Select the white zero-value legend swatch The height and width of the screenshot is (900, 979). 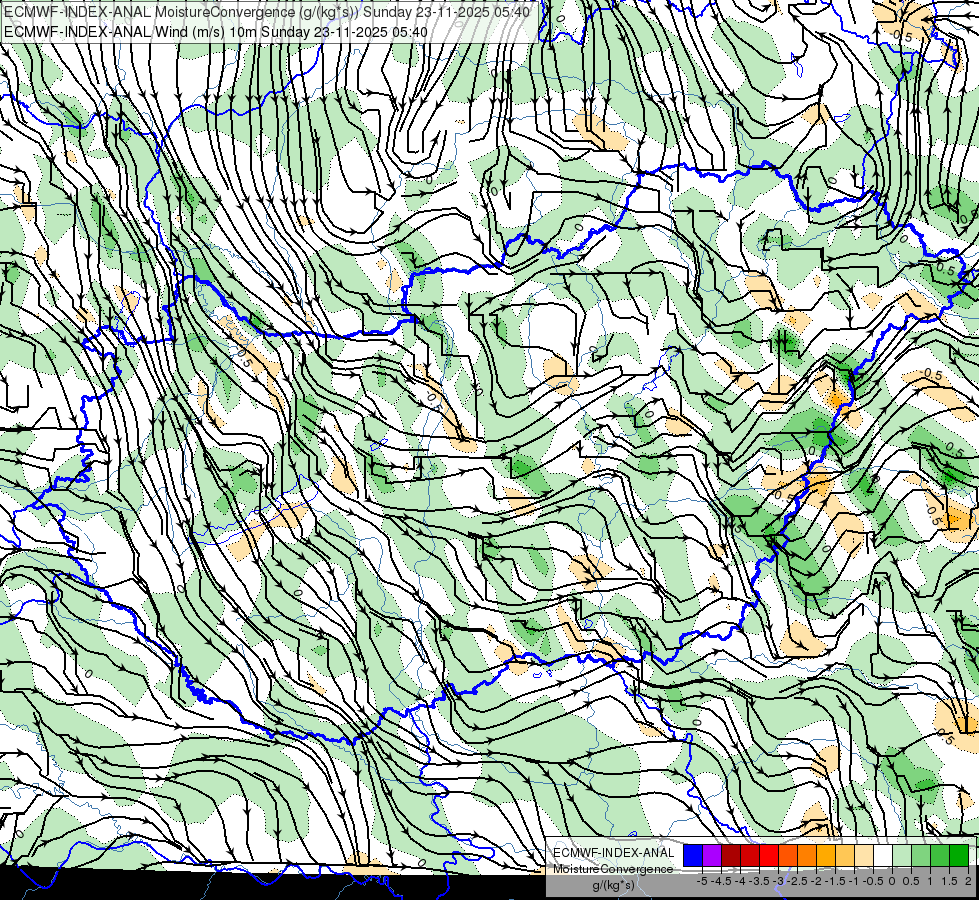pyautogui.click(x=883, y=856)
